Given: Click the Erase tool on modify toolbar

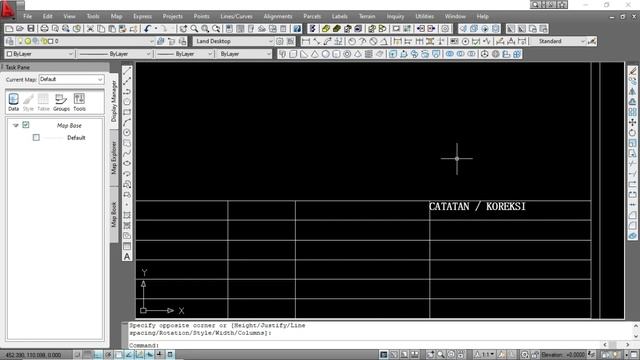Looking at the screenshot, I should 632,71.
